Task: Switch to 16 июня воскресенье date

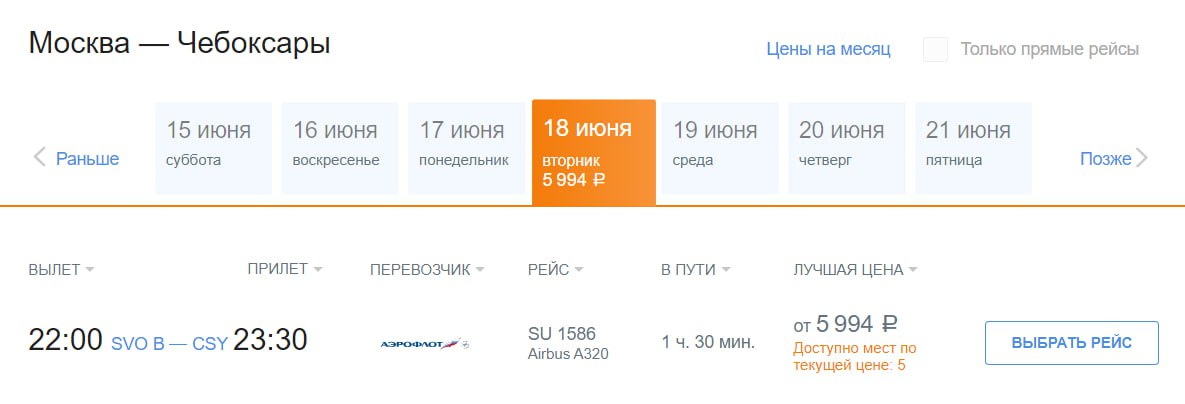Action: [x=339, y=147]
